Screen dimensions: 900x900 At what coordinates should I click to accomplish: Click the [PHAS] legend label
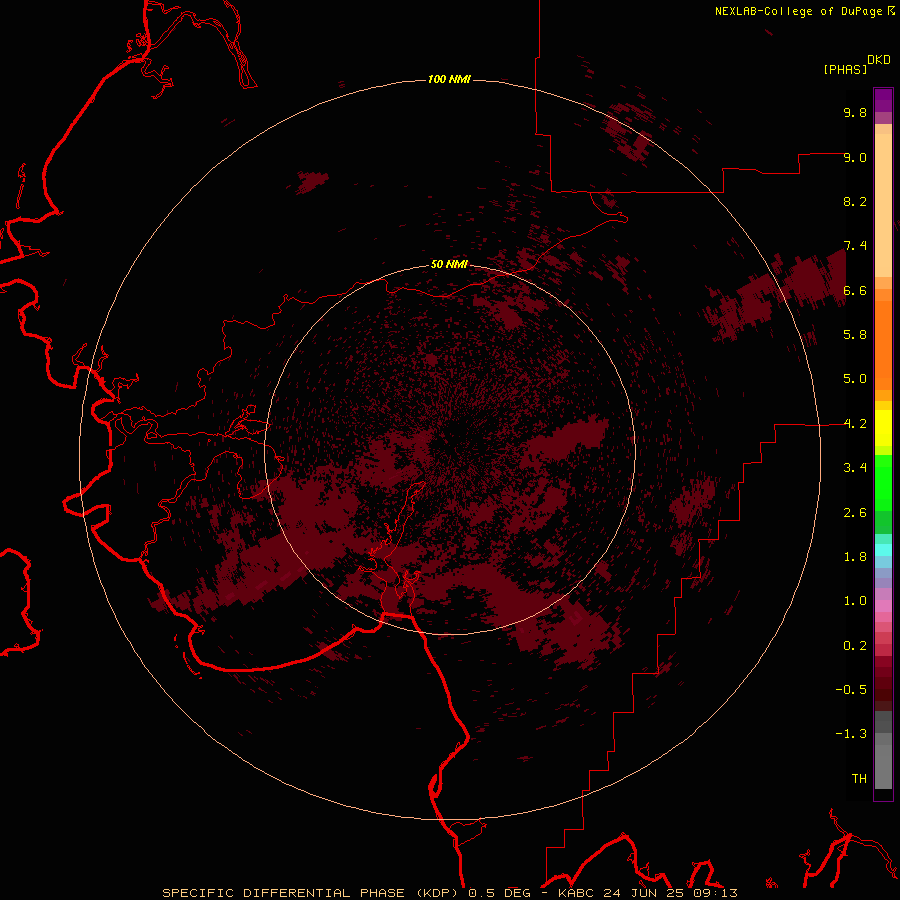tap(845, 69)
